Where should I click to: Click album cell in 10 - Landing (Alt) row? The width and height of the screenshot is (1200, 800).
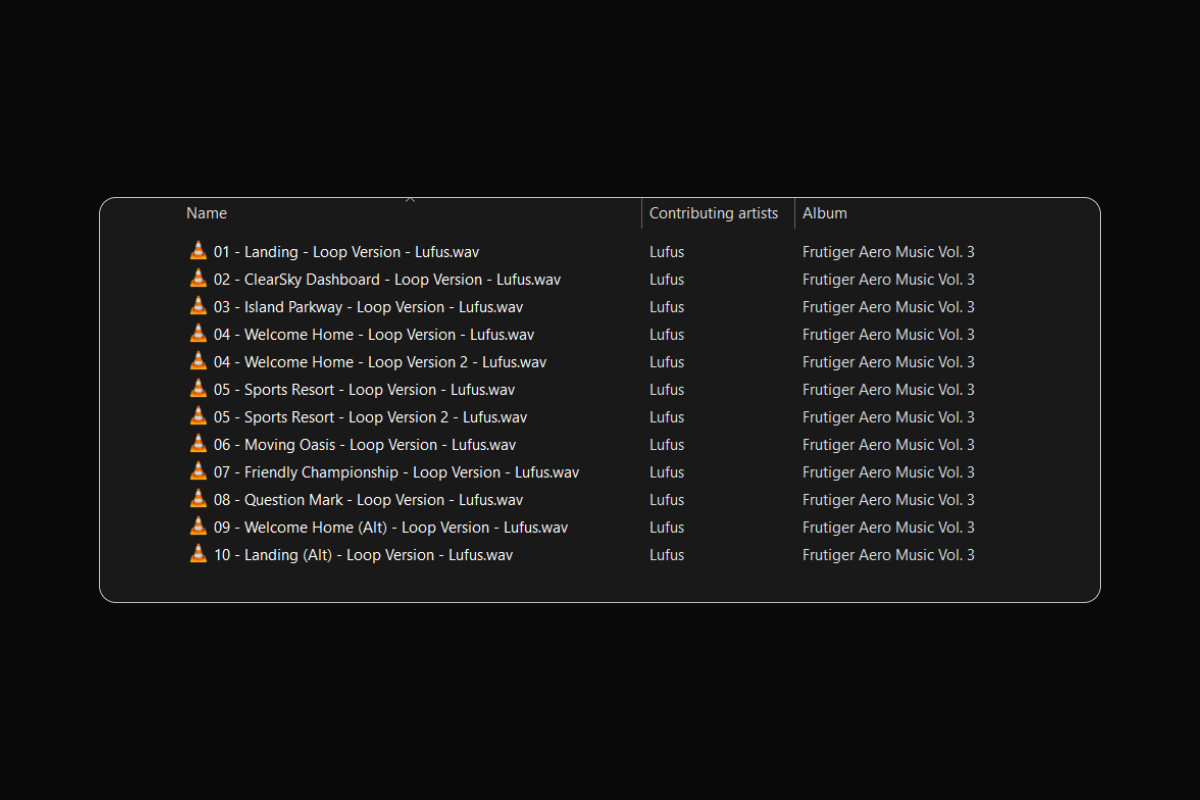click(x=888, y=555)
